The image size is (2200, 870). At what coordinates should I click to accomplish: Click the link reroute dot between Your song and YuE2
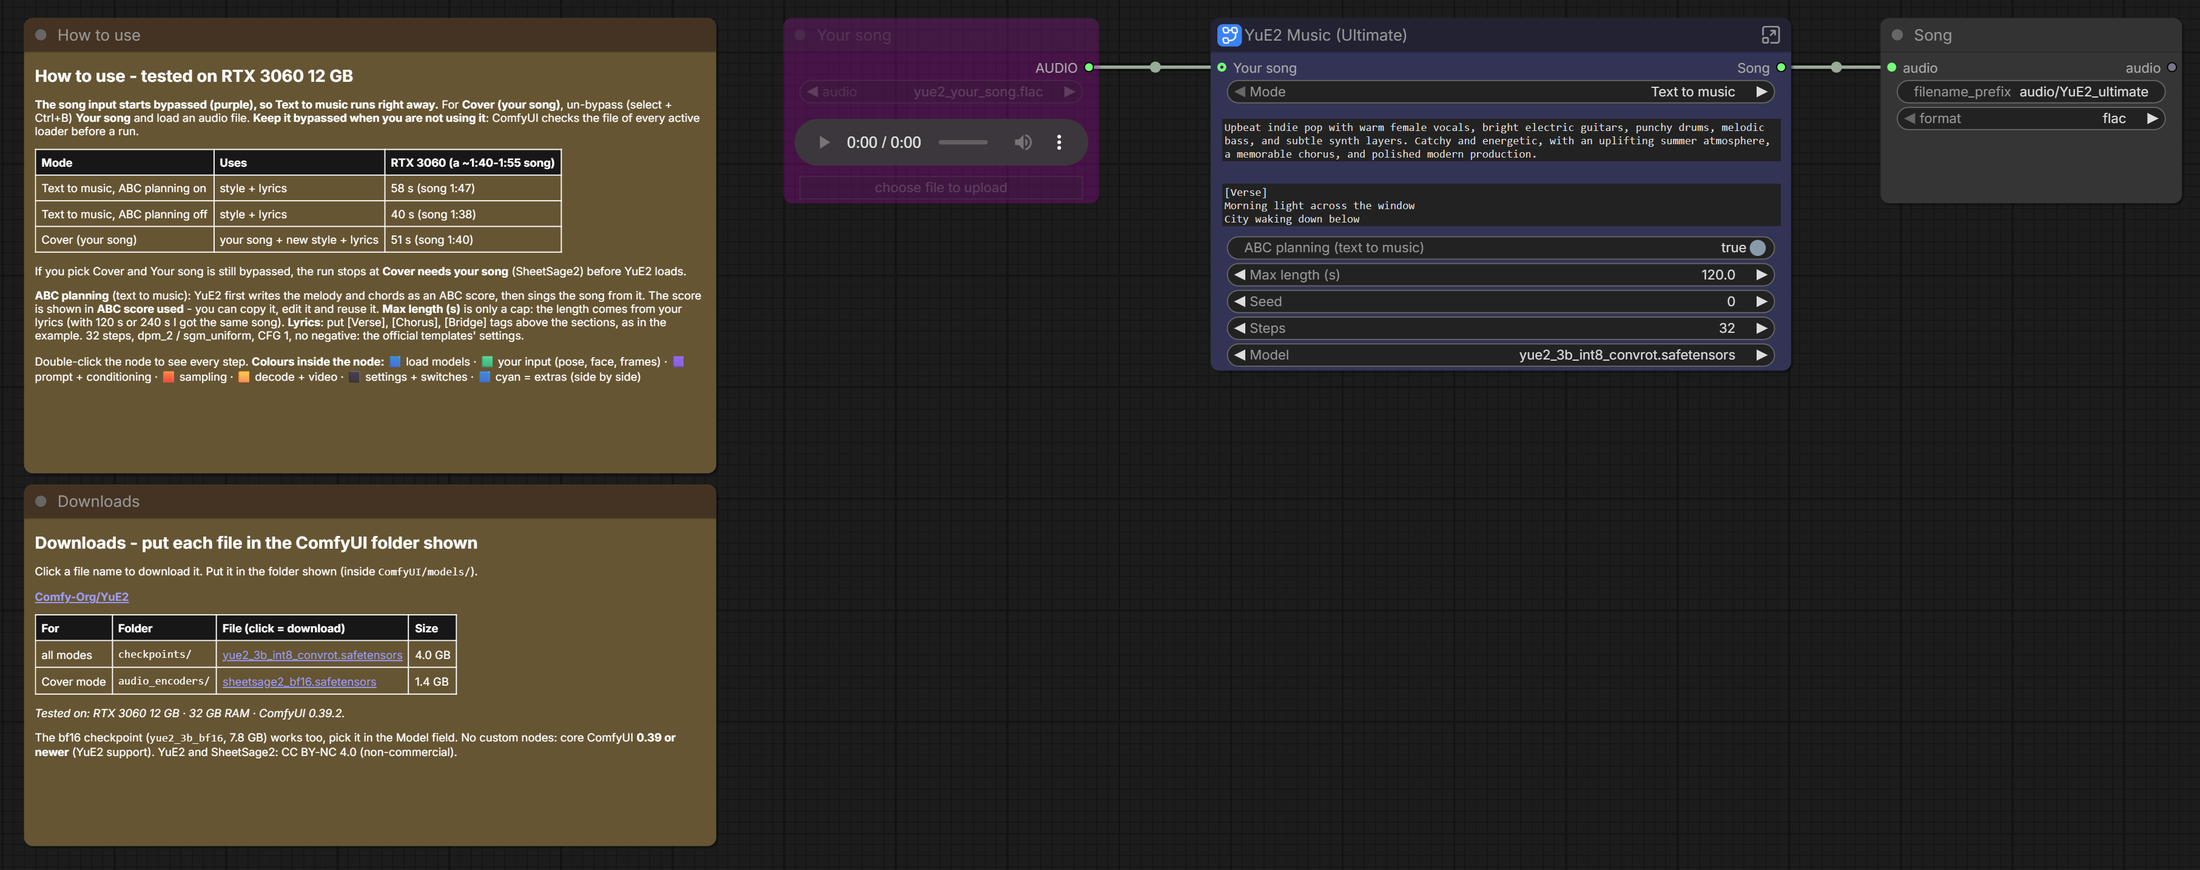1155,67
